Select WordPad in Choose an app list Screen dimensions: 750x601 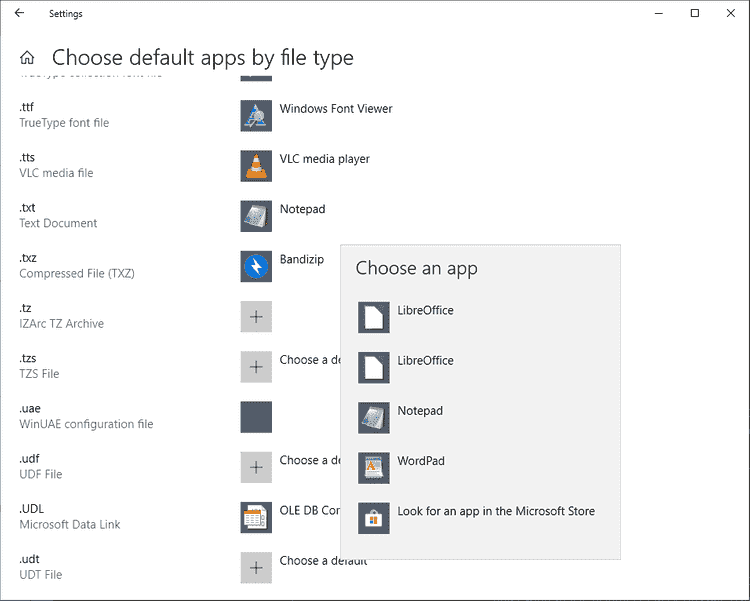click(x=480, y=467)
